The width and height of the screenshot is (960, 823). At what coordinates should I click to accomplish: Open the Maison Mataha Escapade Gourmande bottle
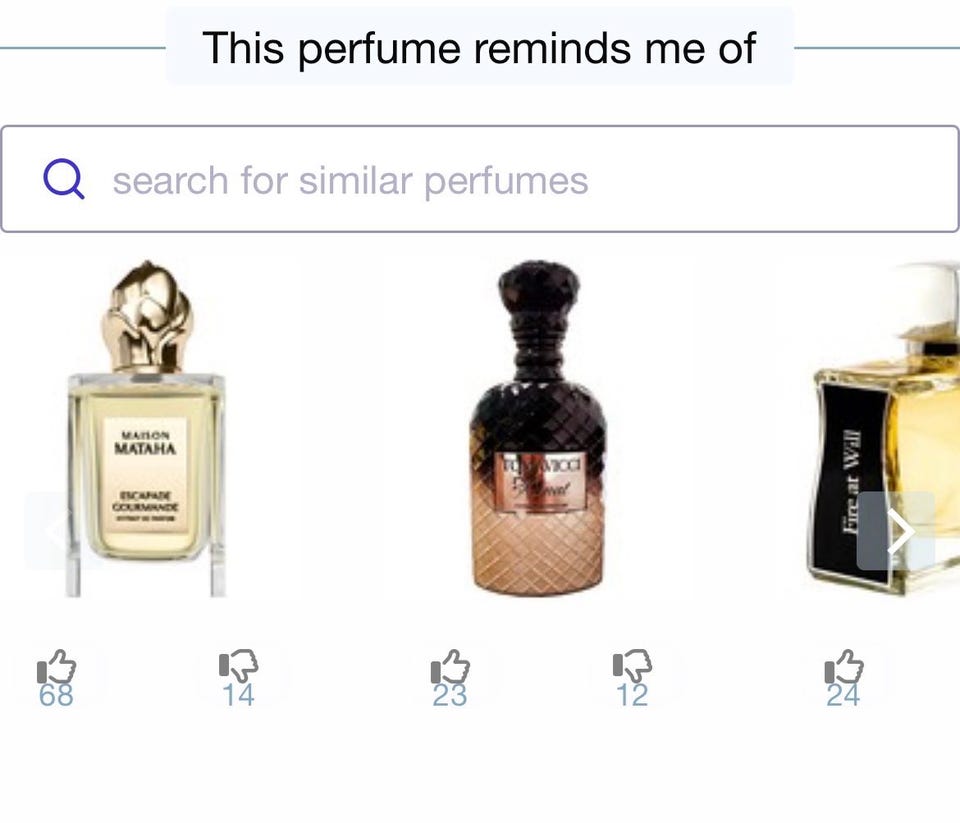click(x=146, y=429)
